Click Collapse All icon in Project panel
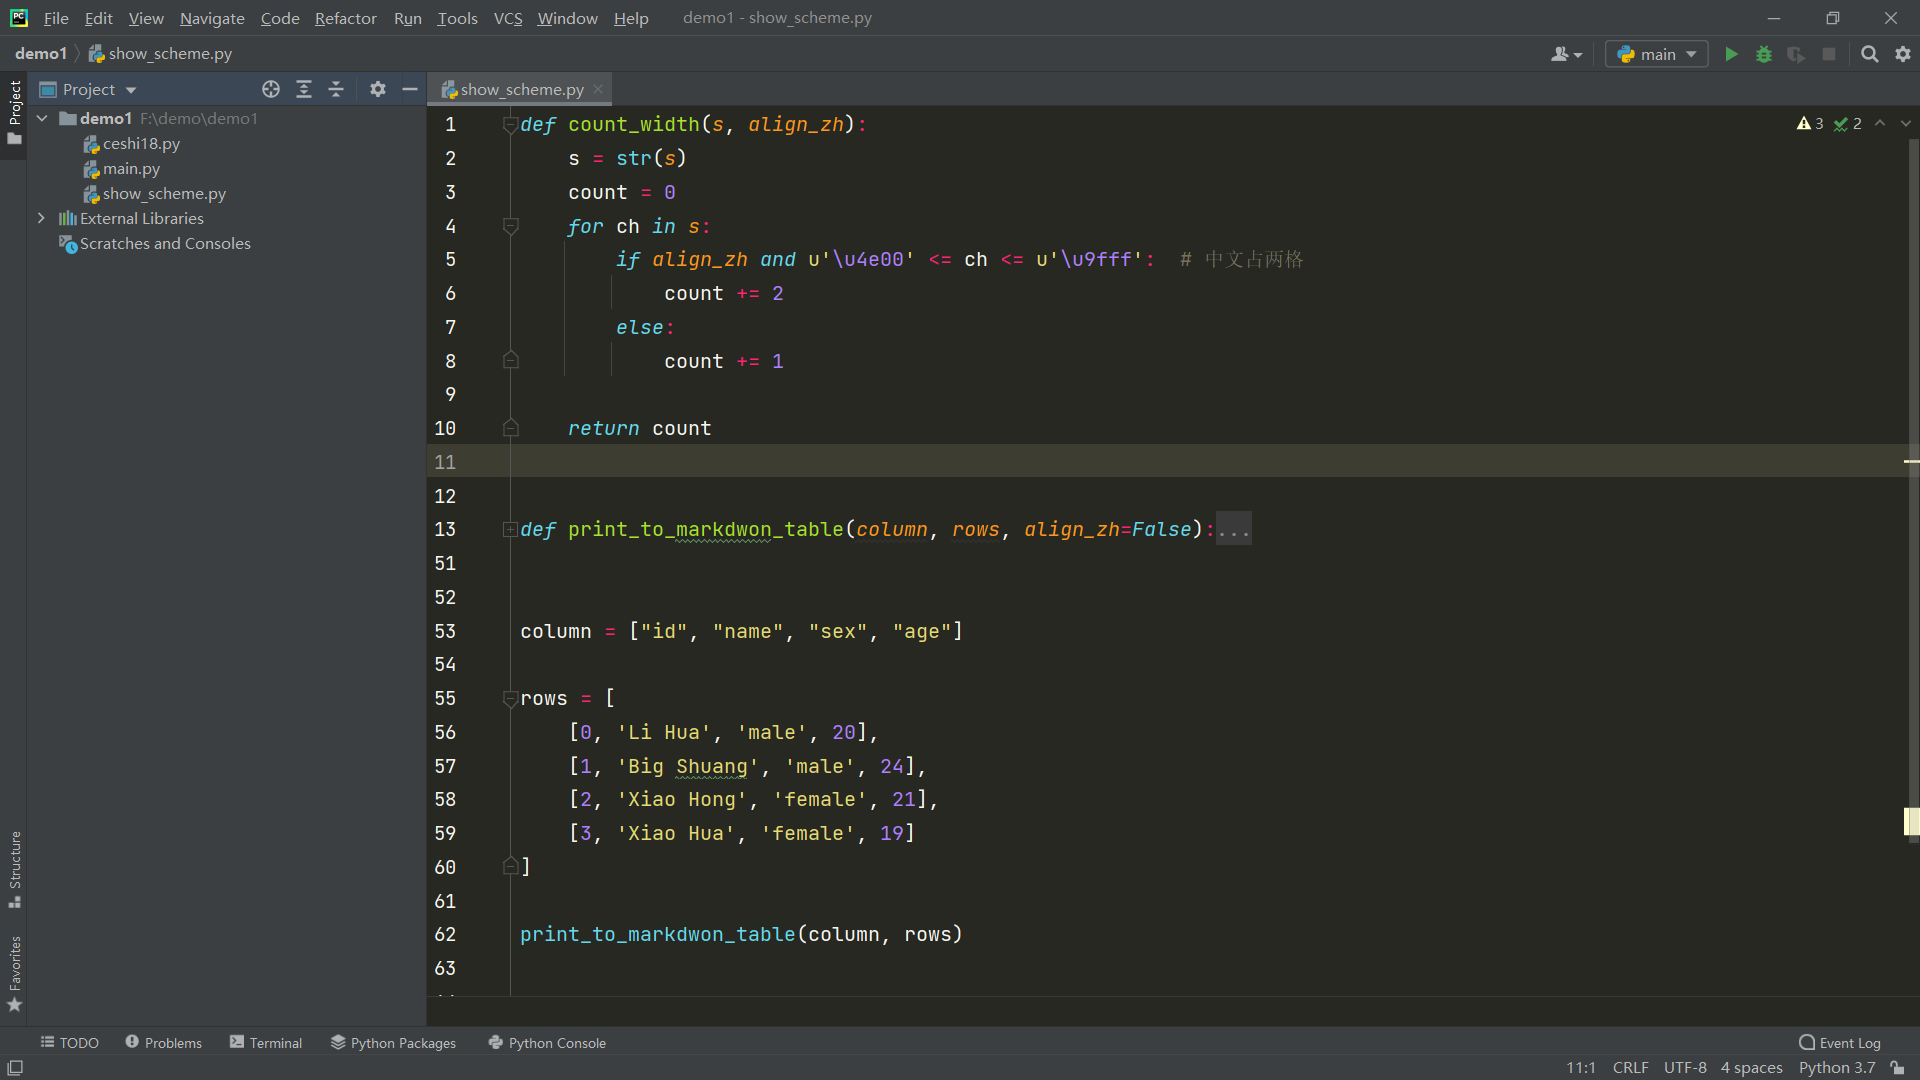 tap(336, 90)
